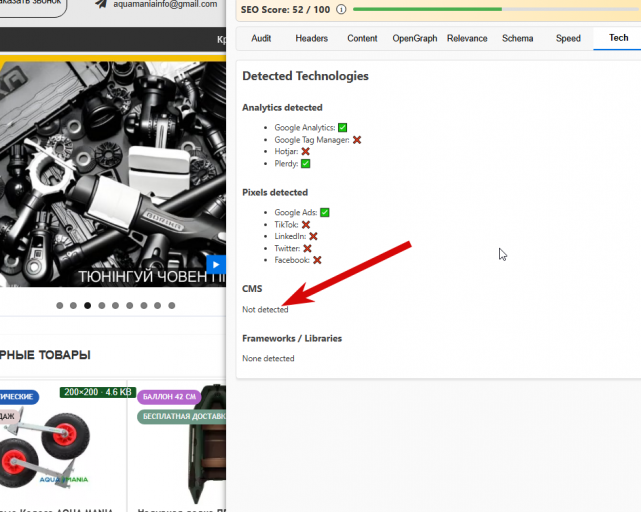Image resolution: width=641 pixels, height=512 pixels.
Task: Click the '200×200 · 4.6 KB' image size label
Action: (98, 392)
